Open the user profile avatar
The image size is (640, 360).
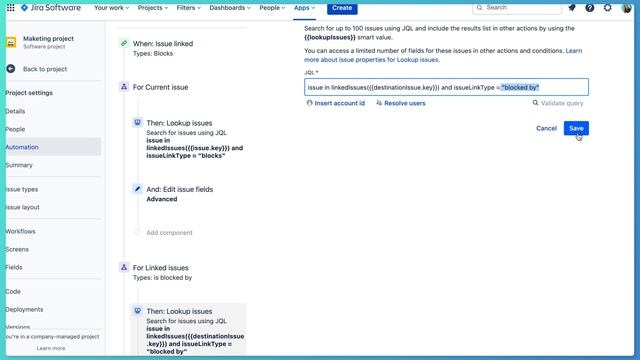(x=627, y=8)
